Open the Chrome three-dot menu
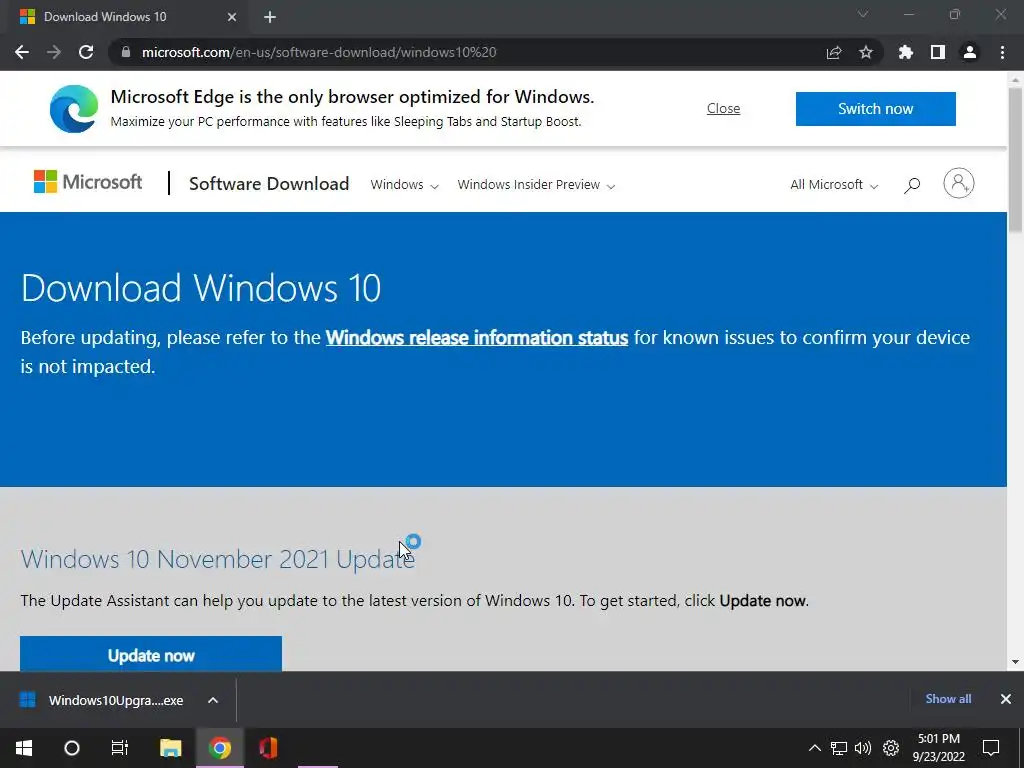This screenshot has height=768, width=1024. (1002, 52)
